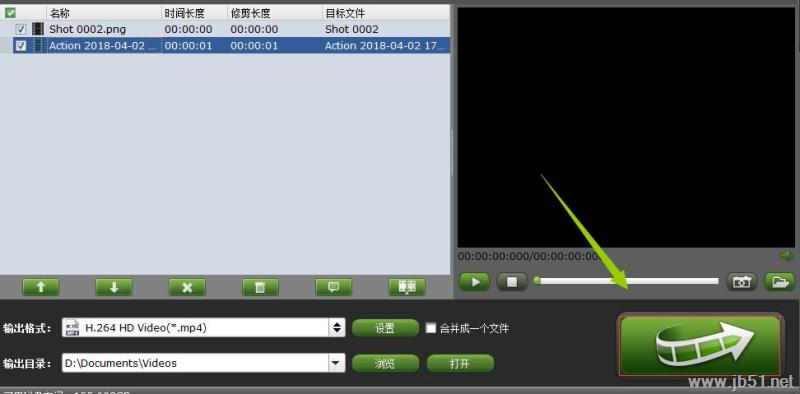Screen dimensions: 800x394
Task: Click target file cell Action 2018-04-02 17...
Action: click(x=386, y=46)
